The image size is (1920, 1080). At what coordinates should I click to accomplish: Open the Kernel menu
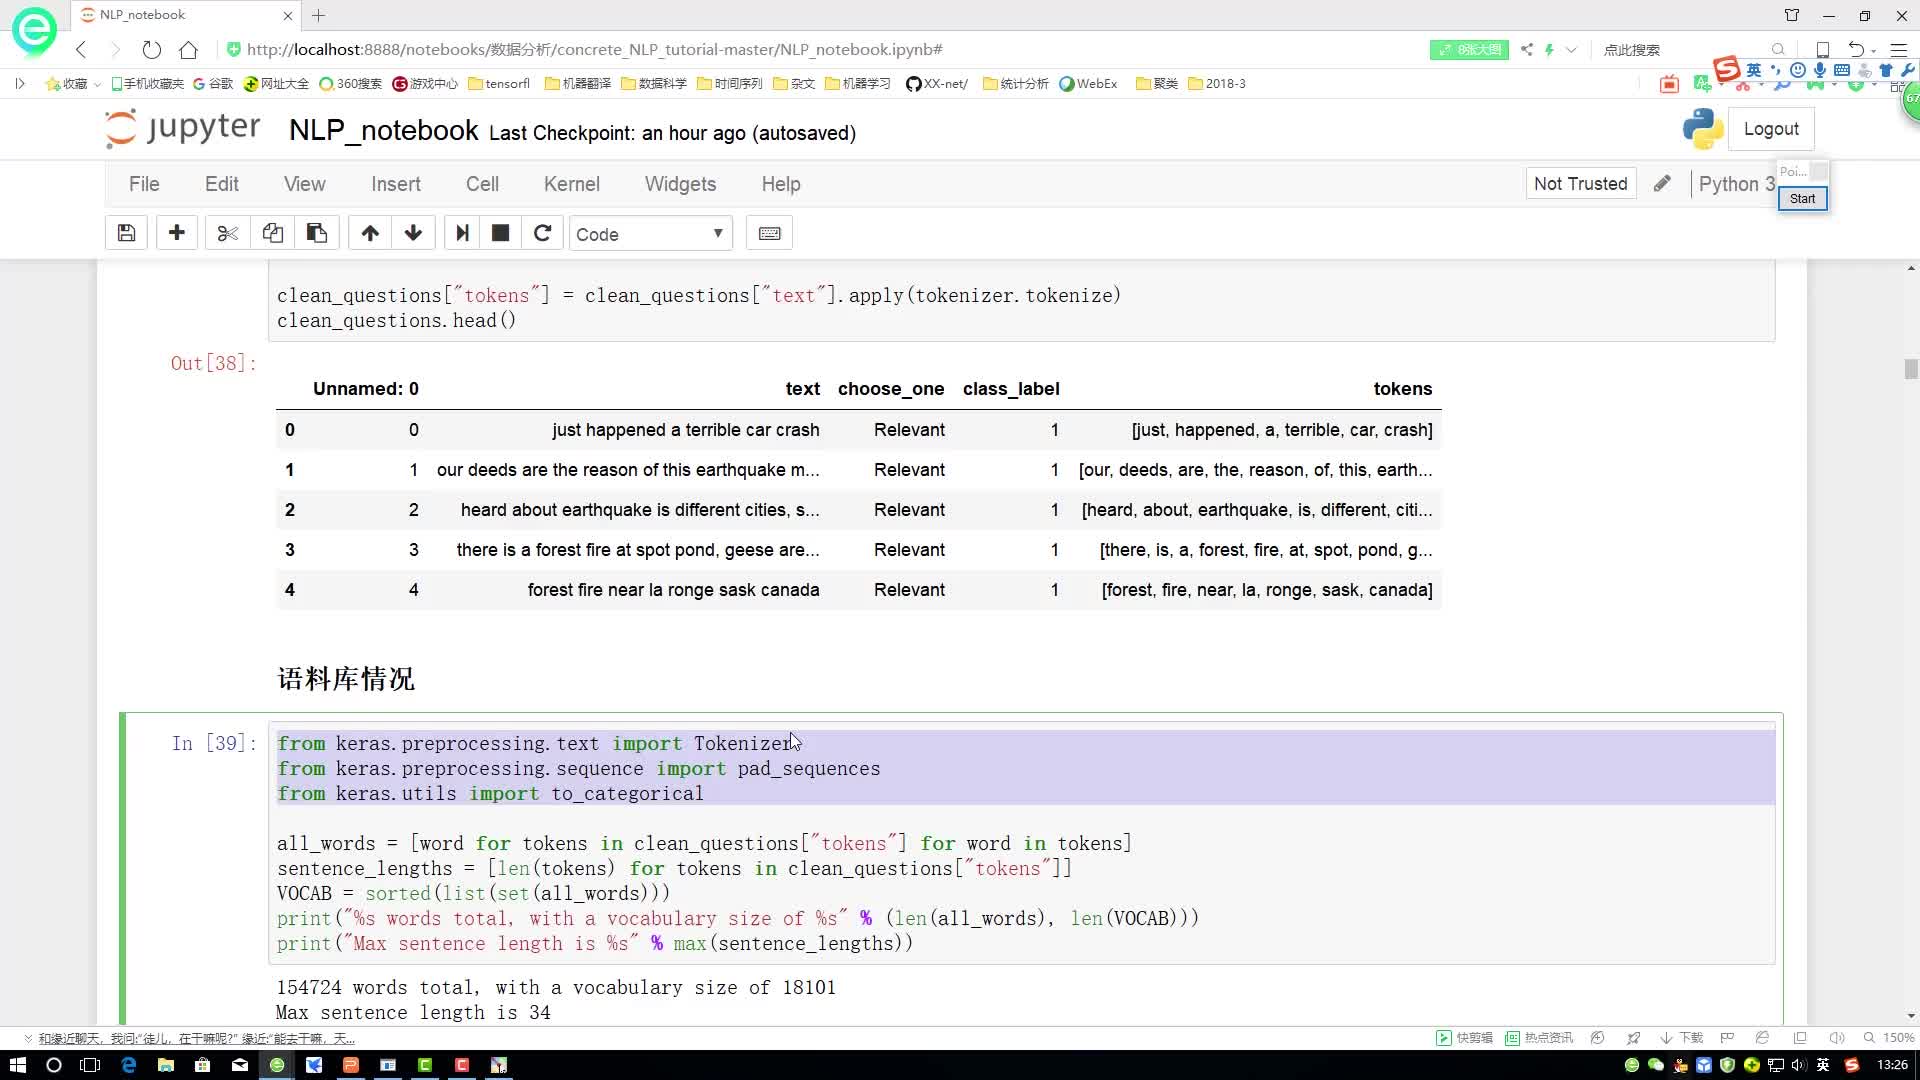point(572,184)
